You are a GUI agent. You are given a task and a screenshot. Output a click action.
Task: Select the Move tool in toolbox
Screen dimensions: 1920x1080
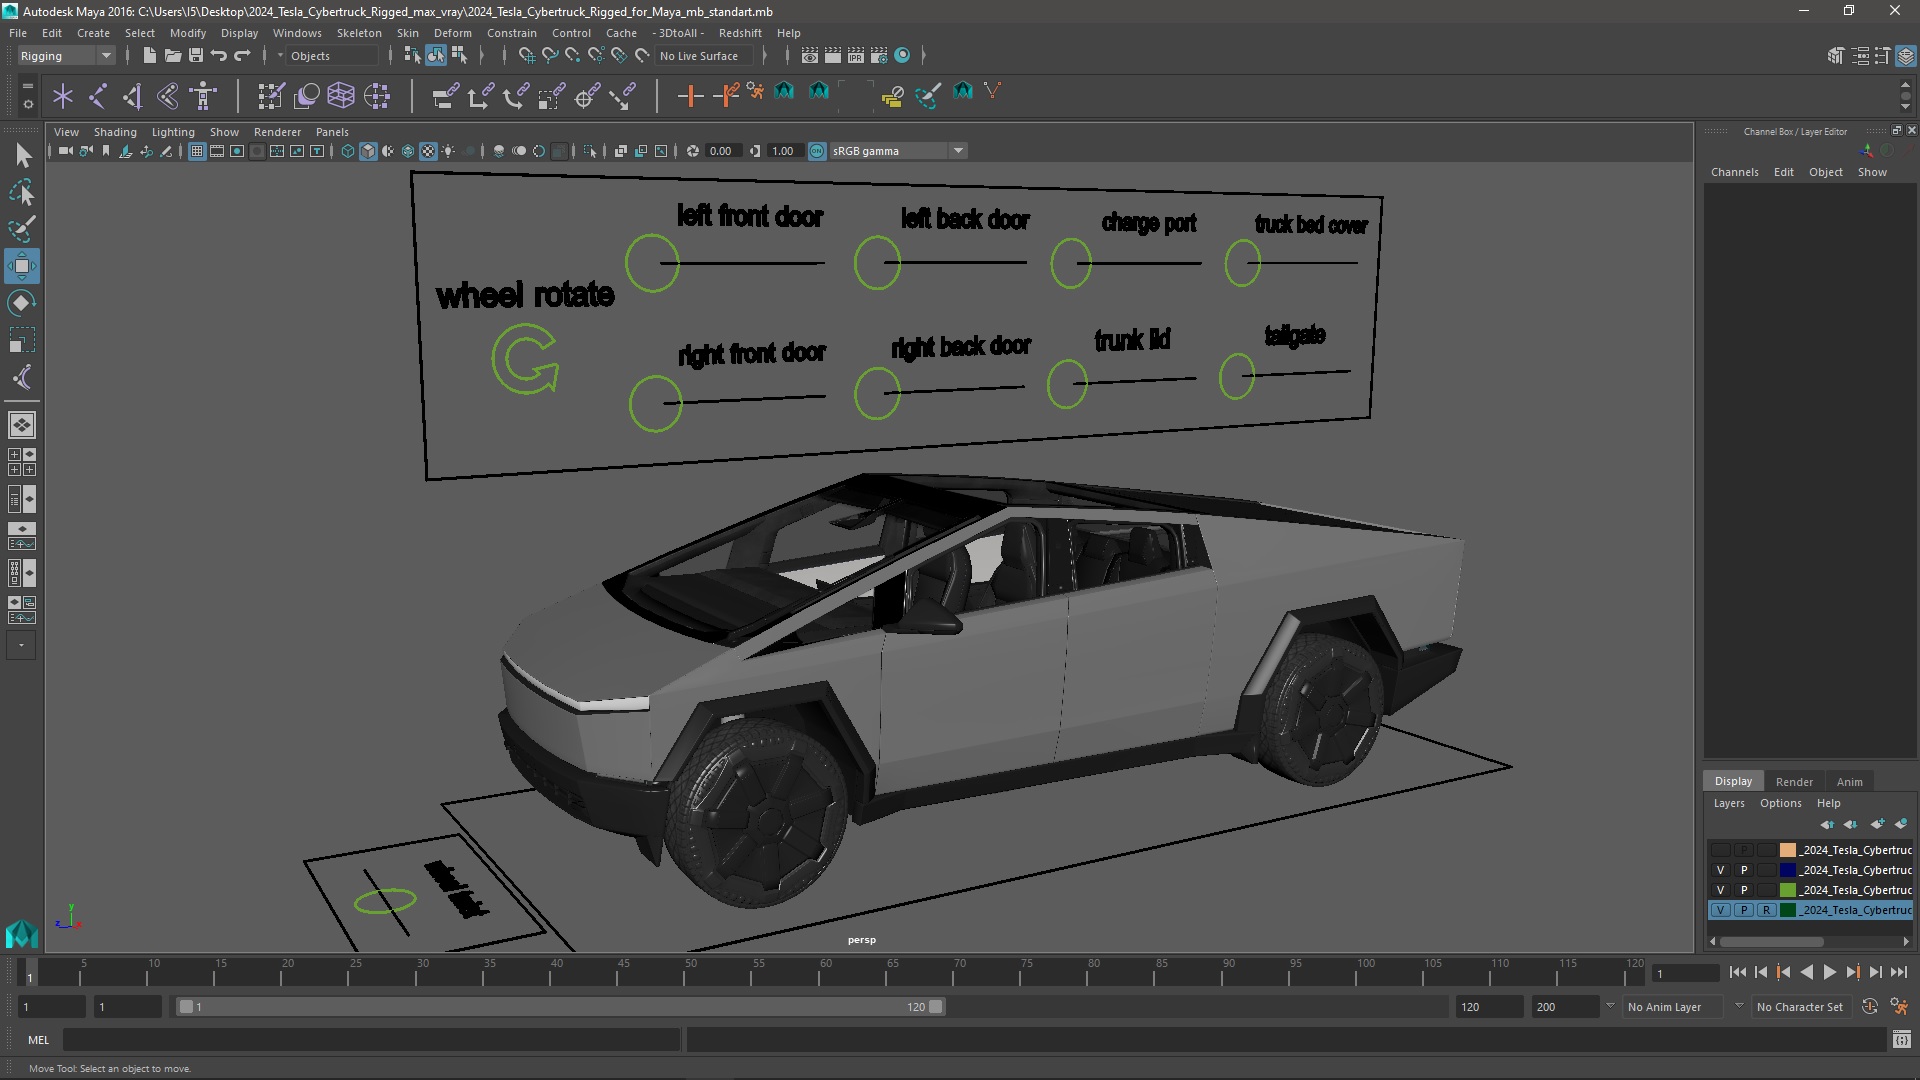(x=22, y=266)
